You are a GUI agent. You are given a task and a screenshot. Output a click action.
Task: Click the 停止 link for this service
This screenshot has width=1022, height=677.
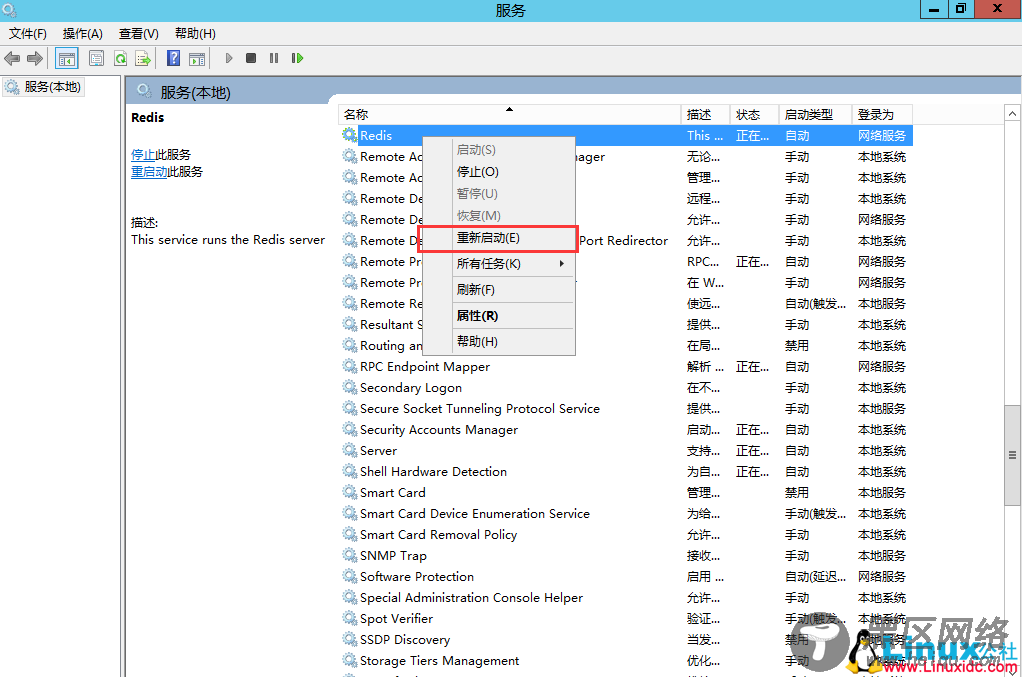pyautogui.click(x=143, y=154)
